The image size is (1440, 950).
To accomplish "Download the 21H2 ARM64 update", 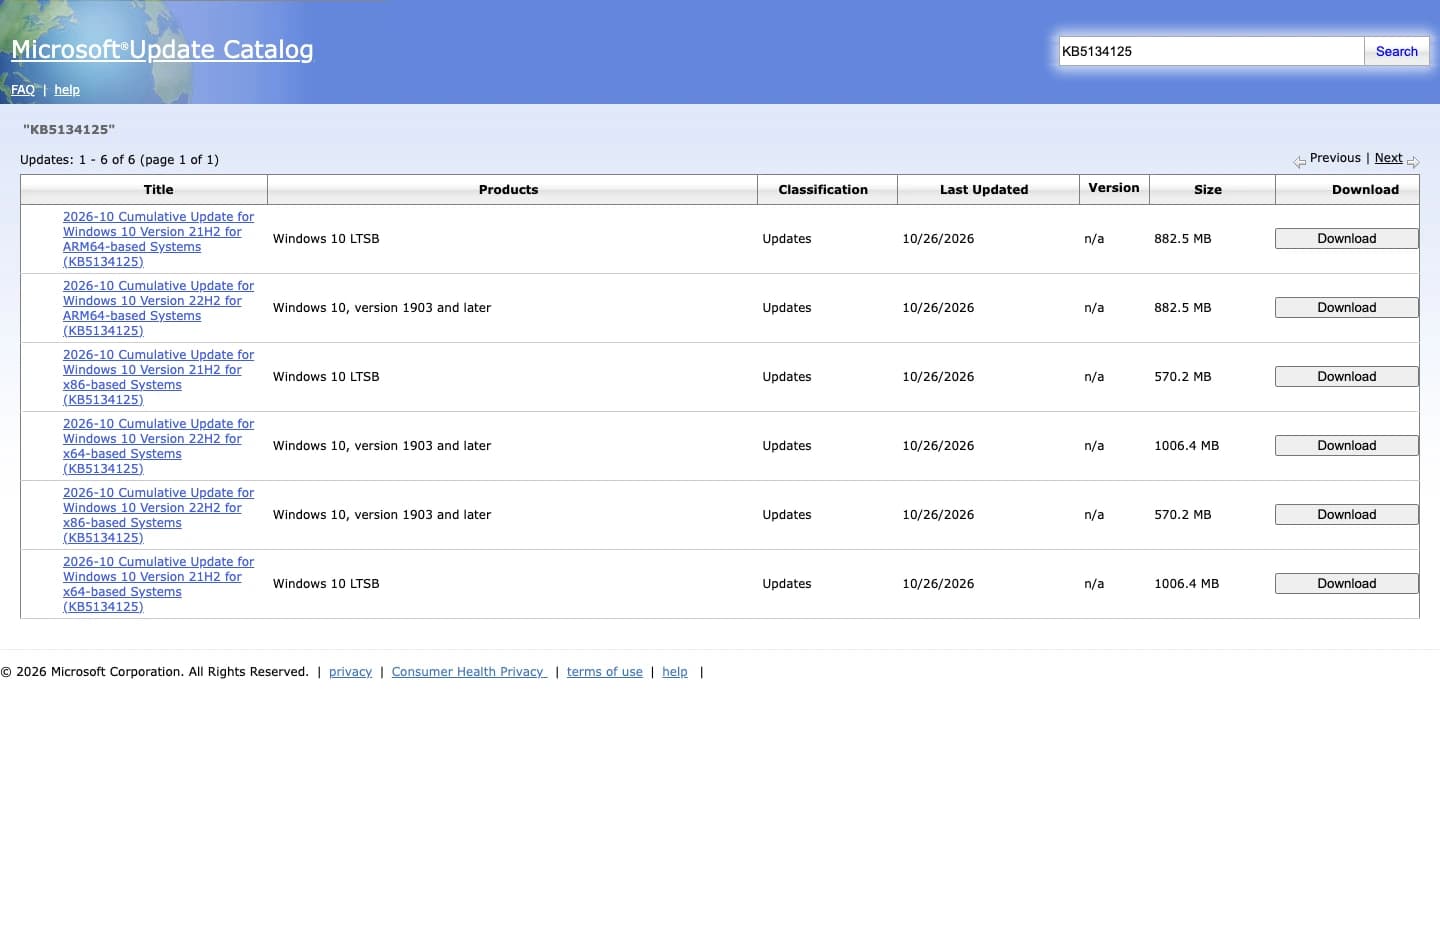I will 1346,239.
